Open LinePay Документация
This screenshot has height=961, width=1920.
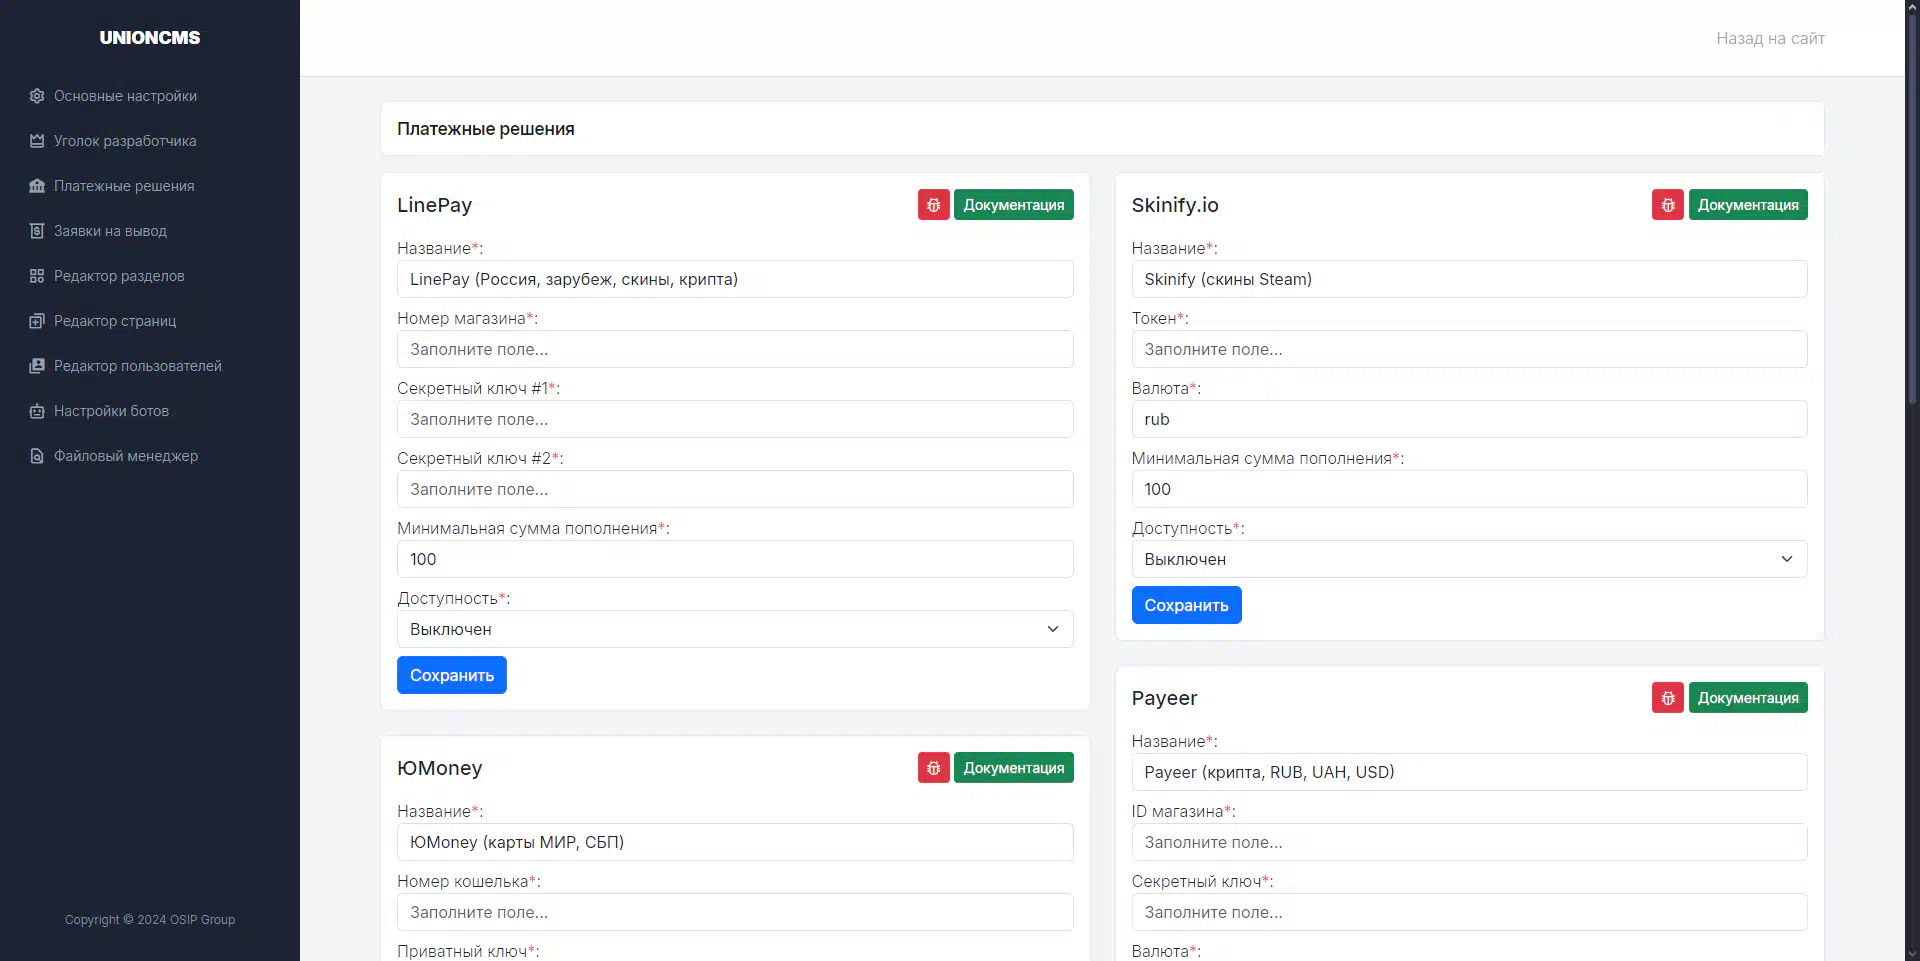coord(1014,205)
